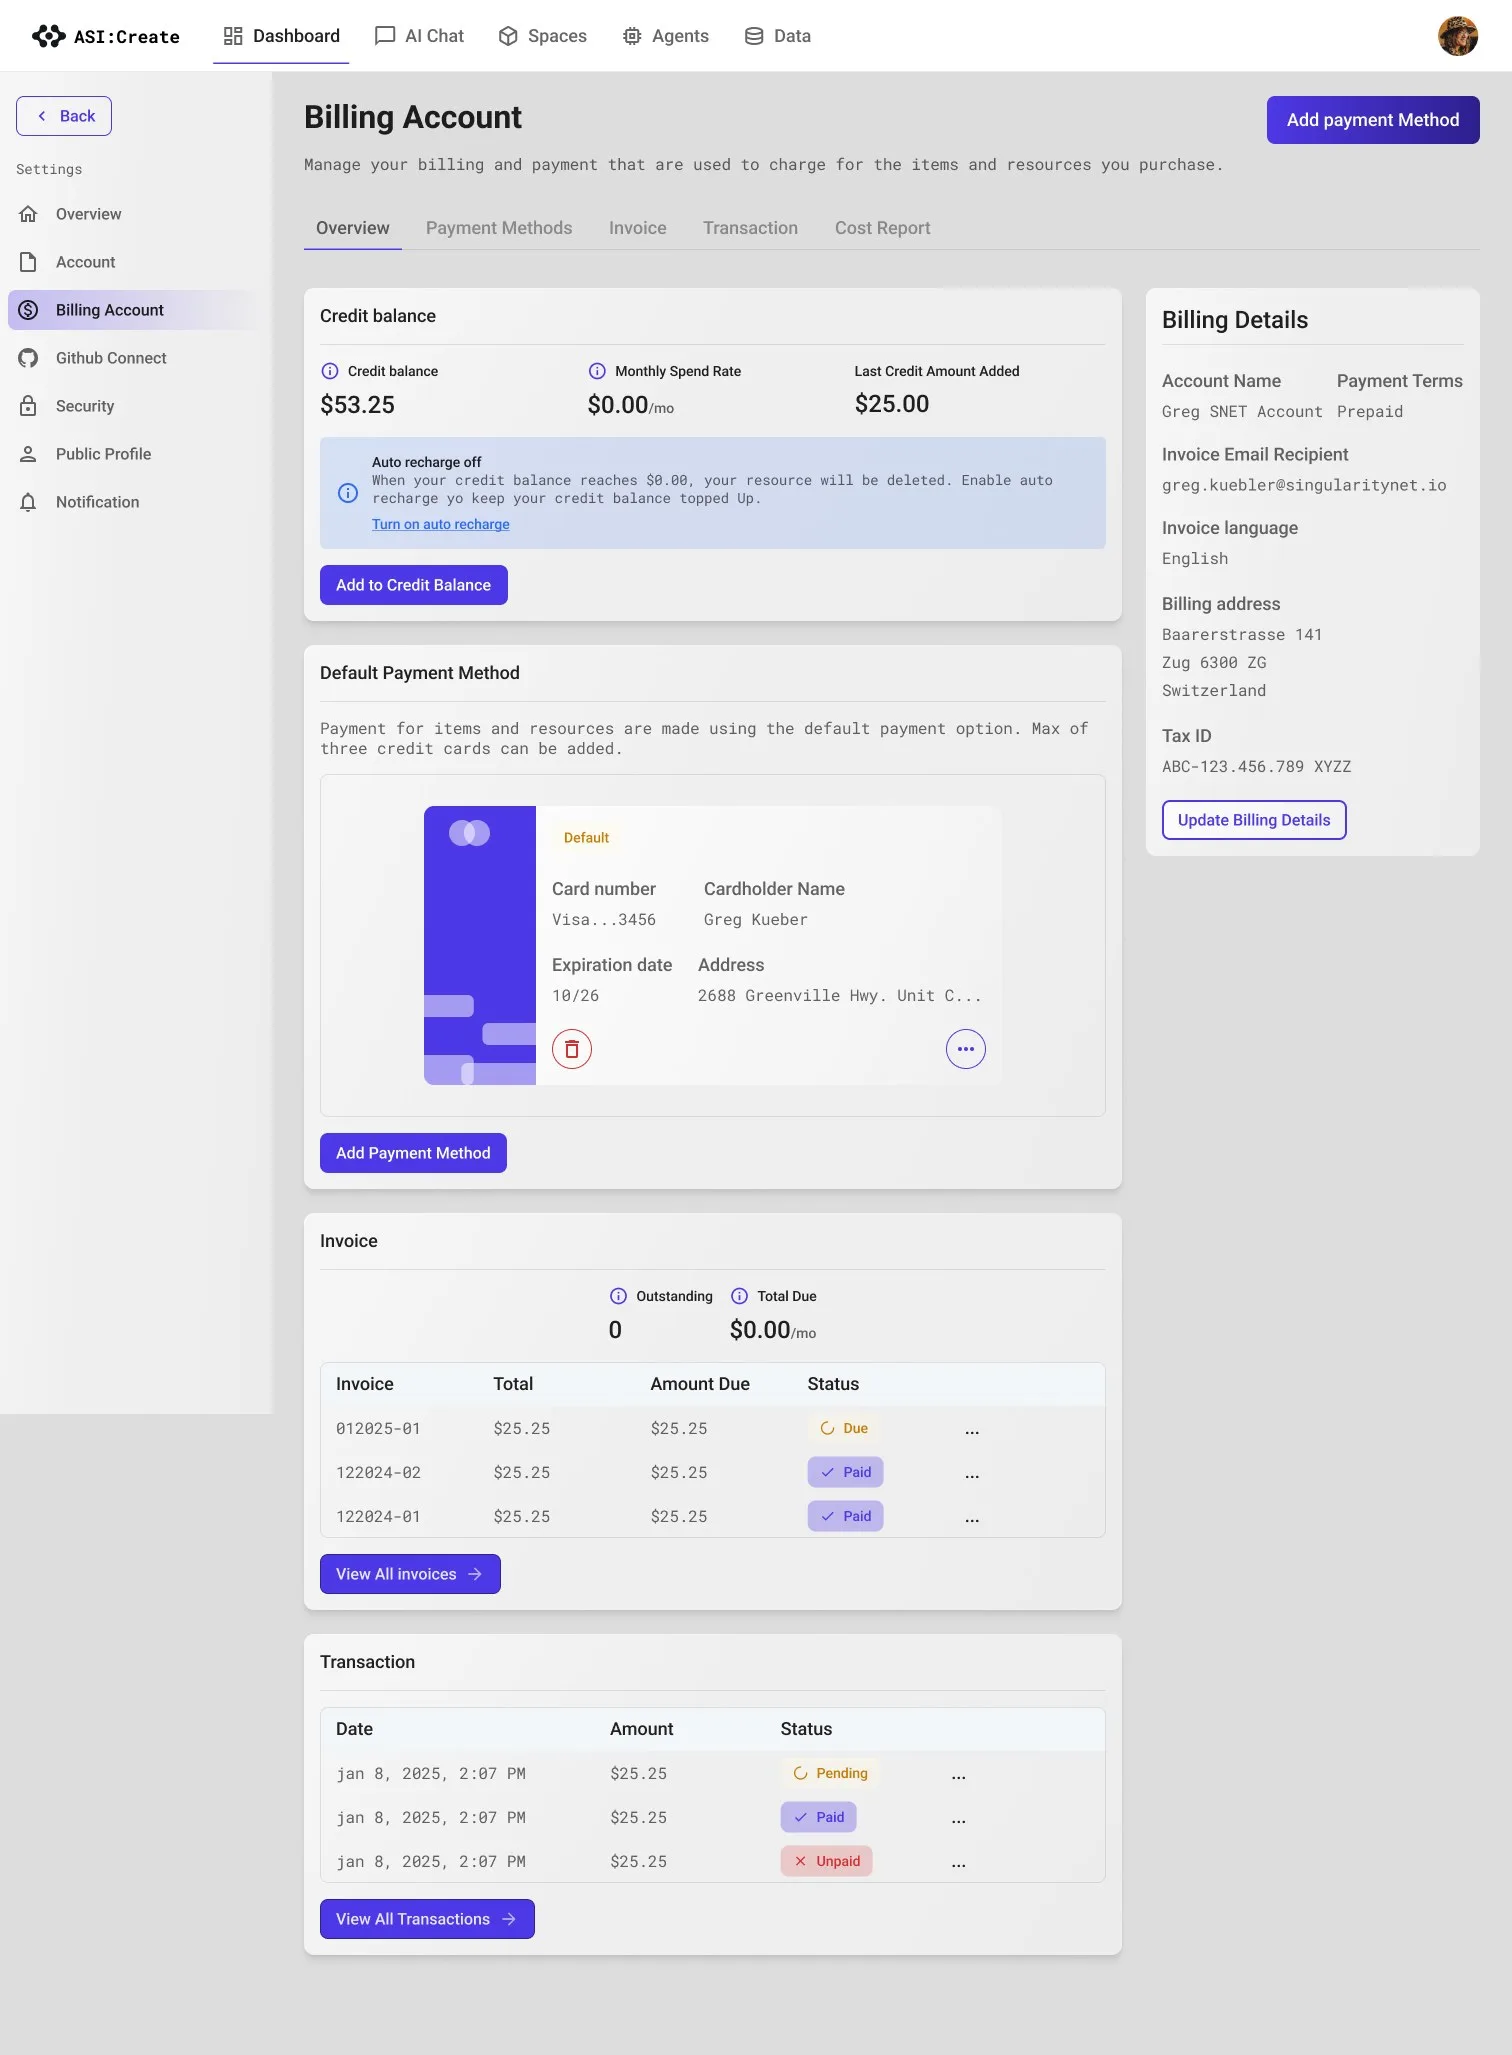1512x2055 pixels.
Task: Open Notification bell icon in sidebar
Action: pos(28,502)
